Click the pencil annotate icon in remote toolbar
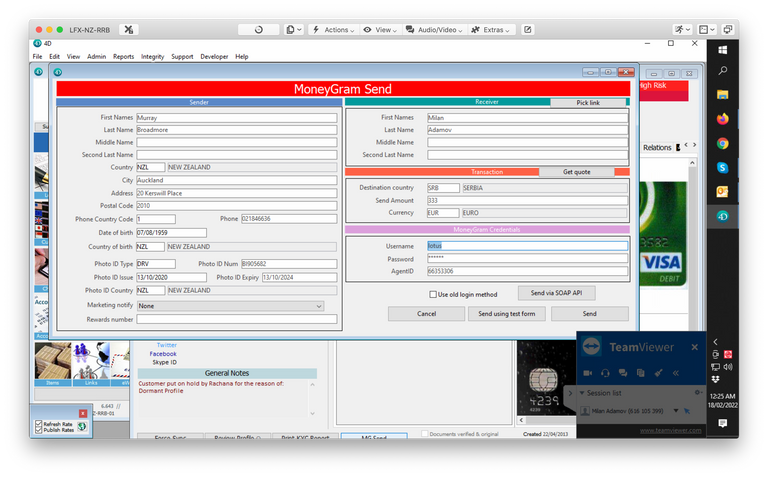Viewport: 768px width, 477px height. 528,29
